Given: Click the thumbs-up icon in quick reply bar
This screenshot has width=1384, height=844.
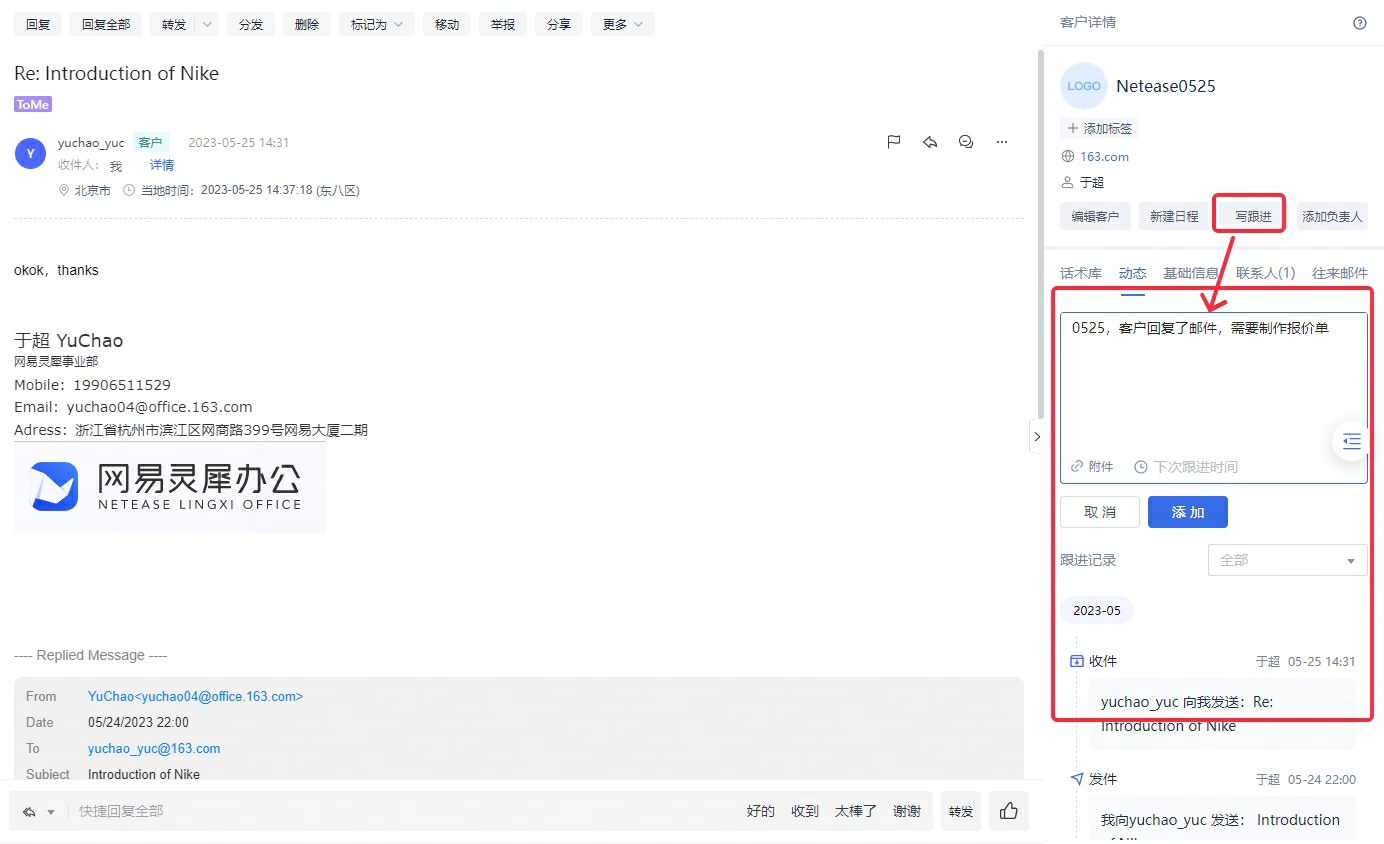Looking at the screenshot, I should 1009,811.
